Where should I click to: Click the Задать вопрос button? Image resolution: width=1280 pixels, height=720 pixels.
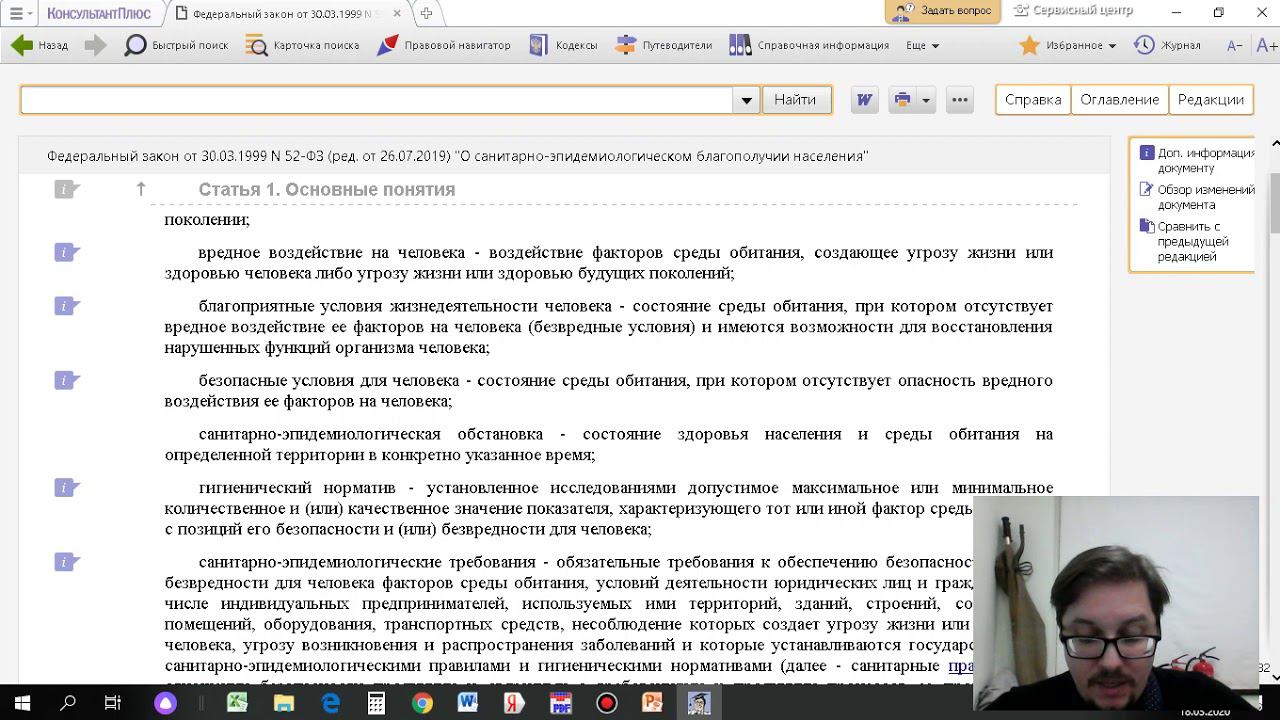[942, 11]
